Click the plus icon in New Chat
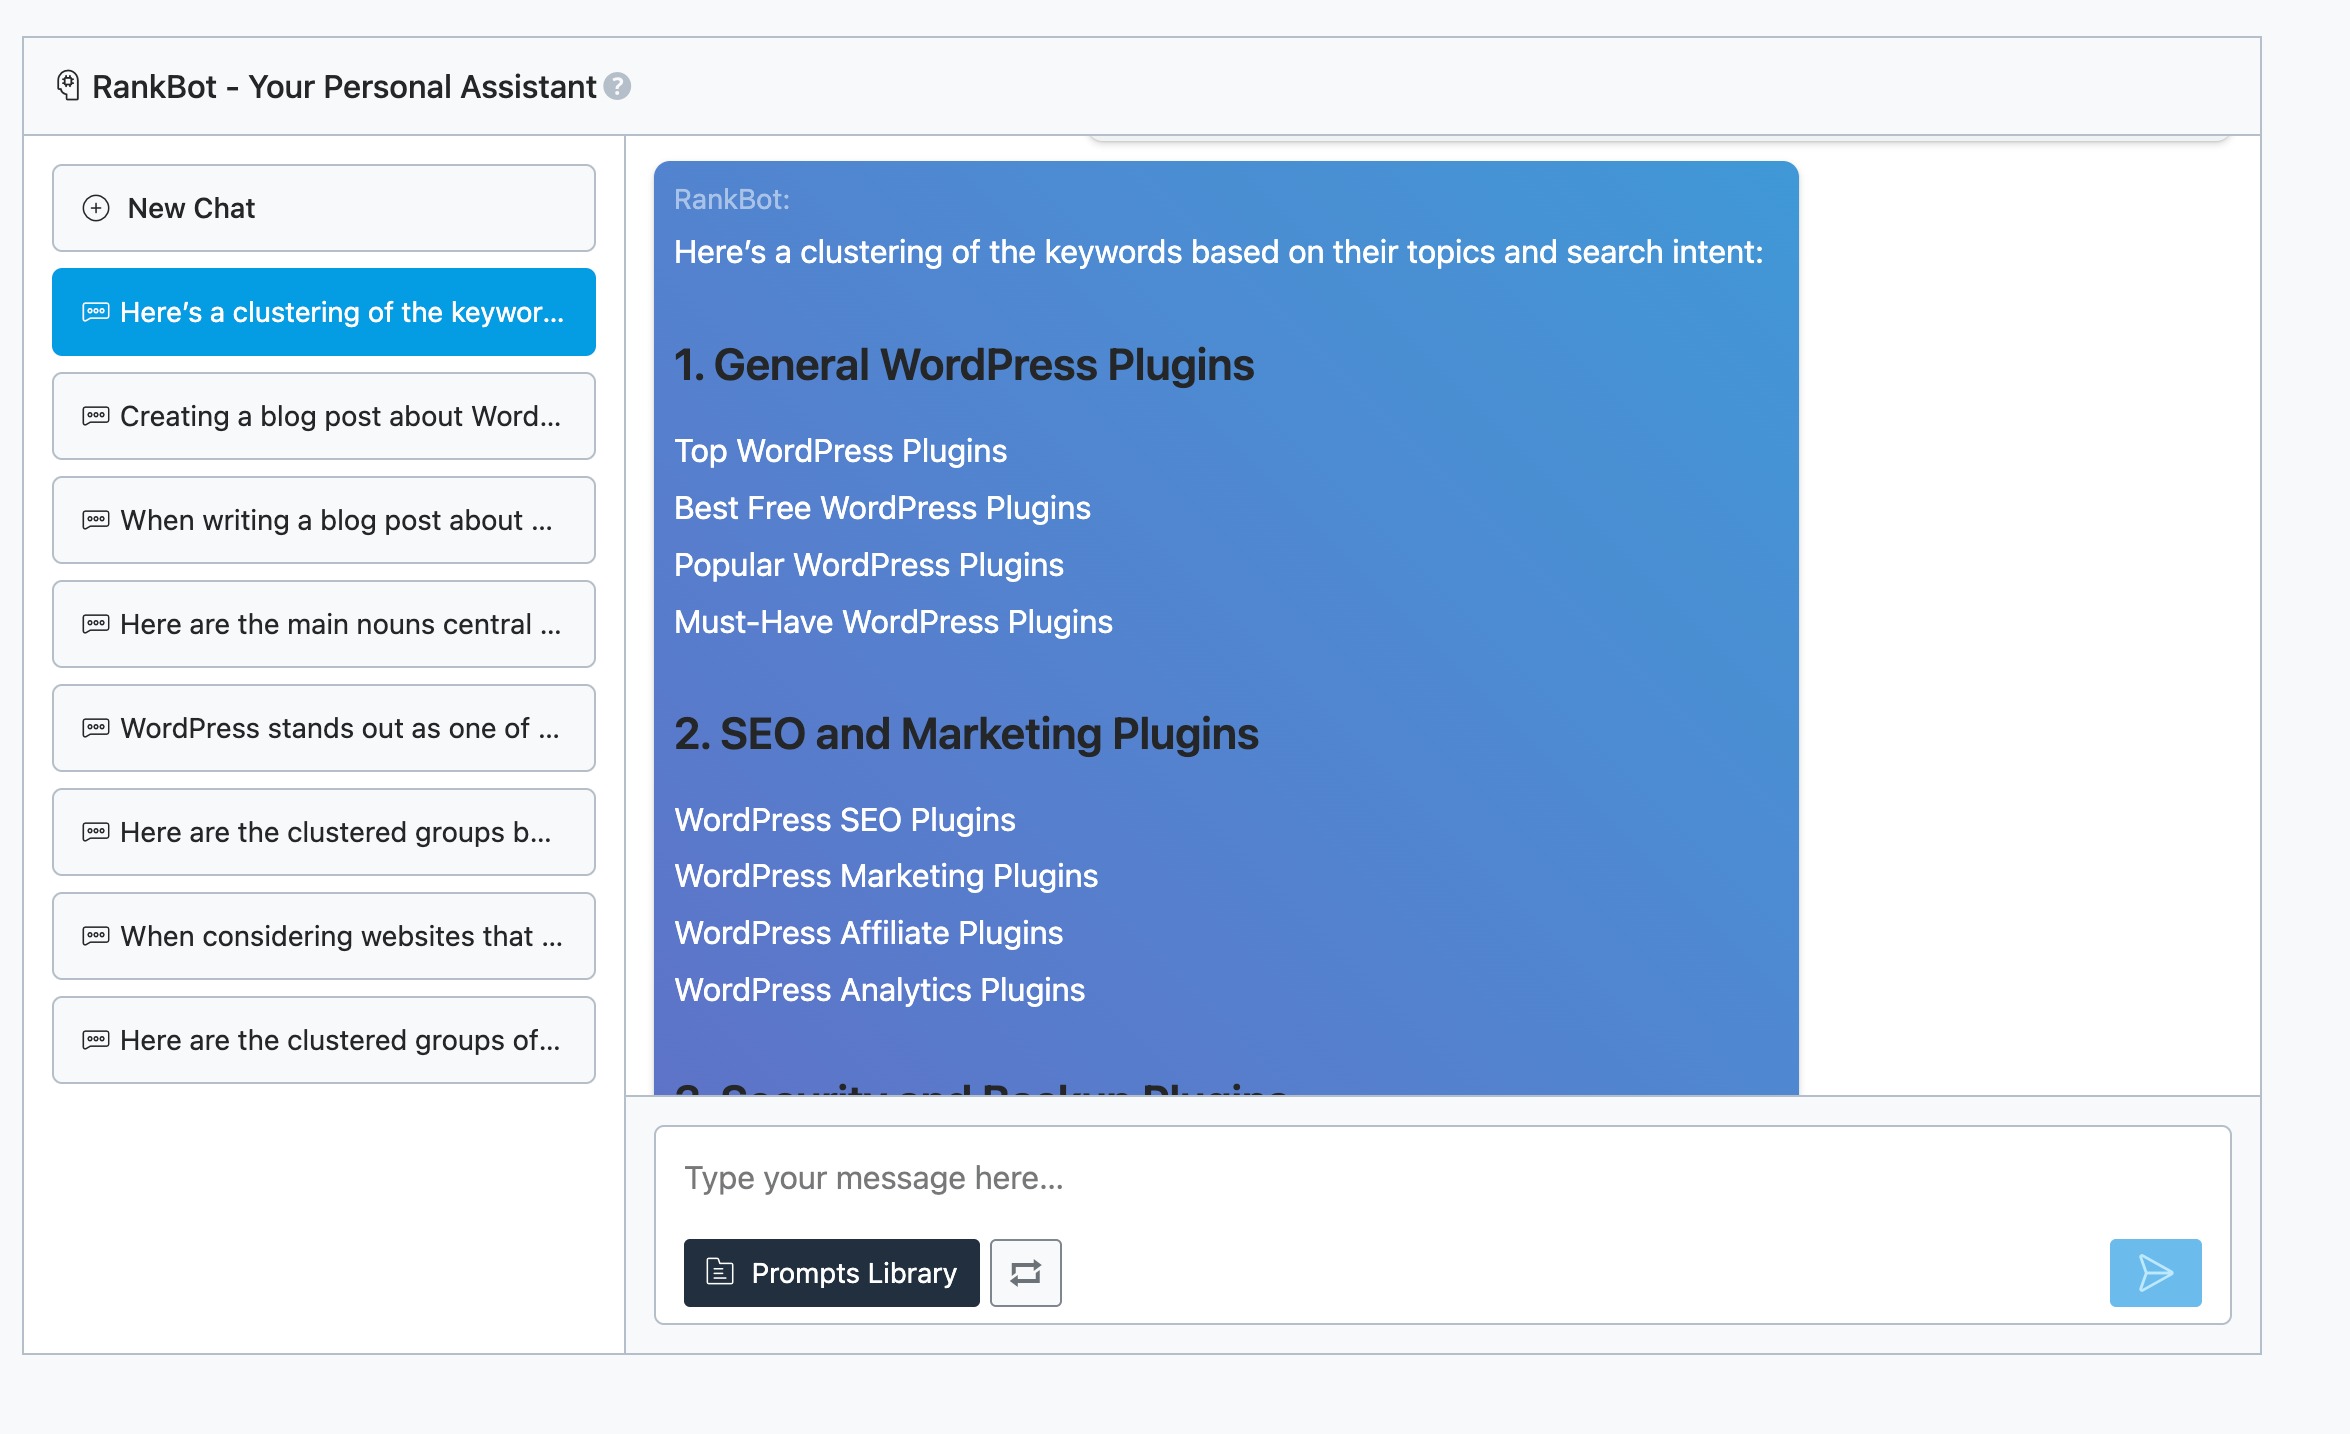Image resolution: width=2350 pixels, height=1434 pixels. click(96, 208)
